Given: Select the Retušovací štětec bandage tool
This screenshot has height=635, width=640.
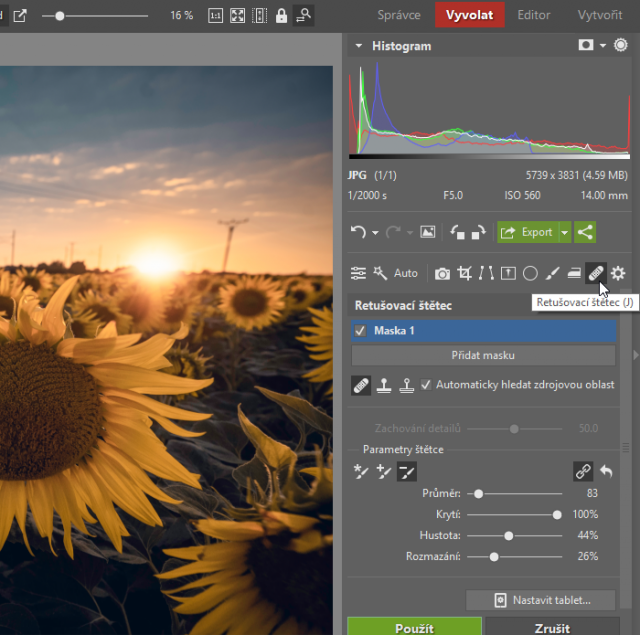Looking at the screenshot, I should click(596, 273).
